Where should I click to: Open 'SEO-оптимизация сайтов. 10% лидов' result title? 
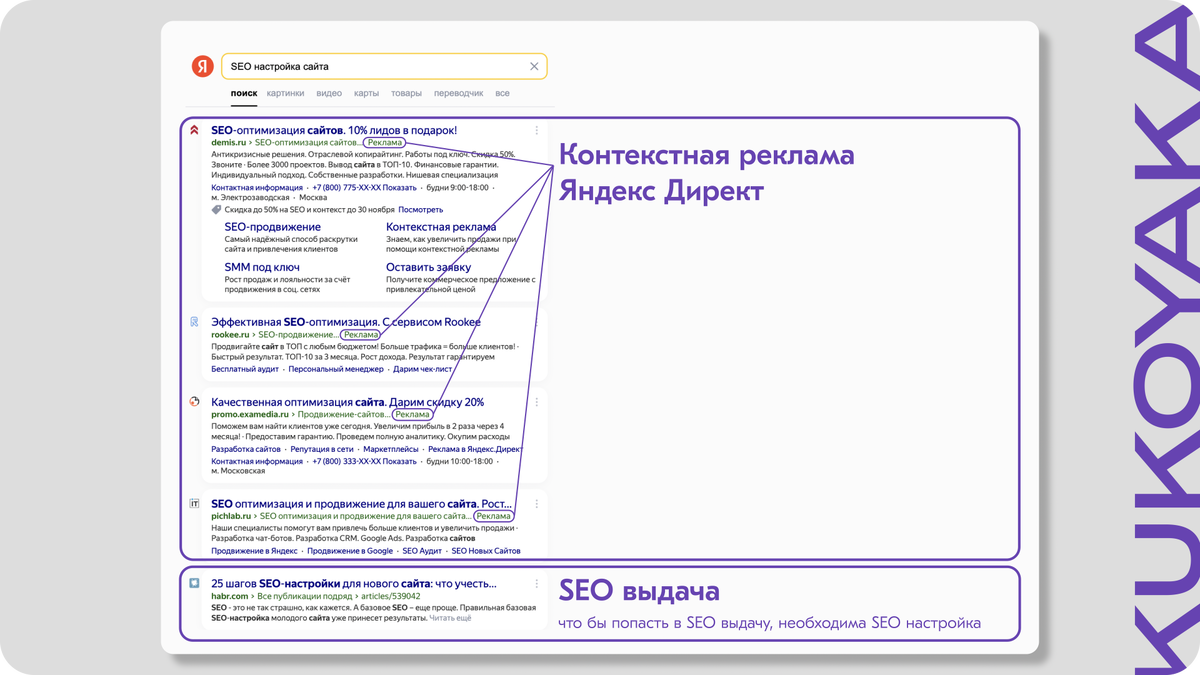pyautogui.click(x=334, y=130)
